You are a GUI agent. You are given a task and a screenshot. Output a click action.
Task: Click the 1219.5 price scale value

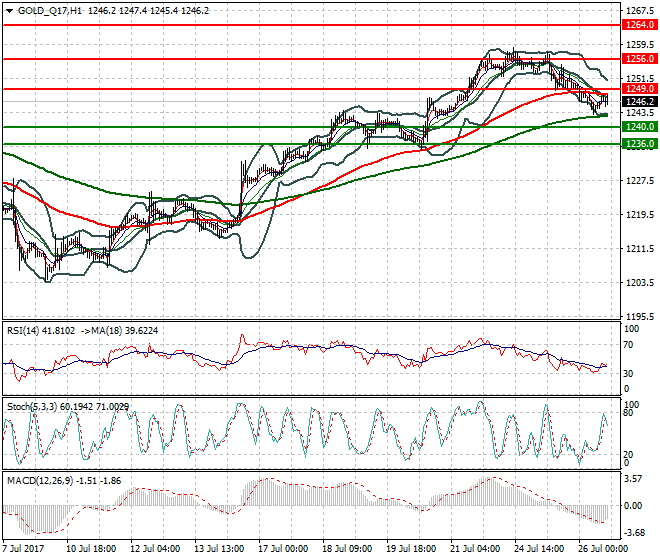(640, 215)
